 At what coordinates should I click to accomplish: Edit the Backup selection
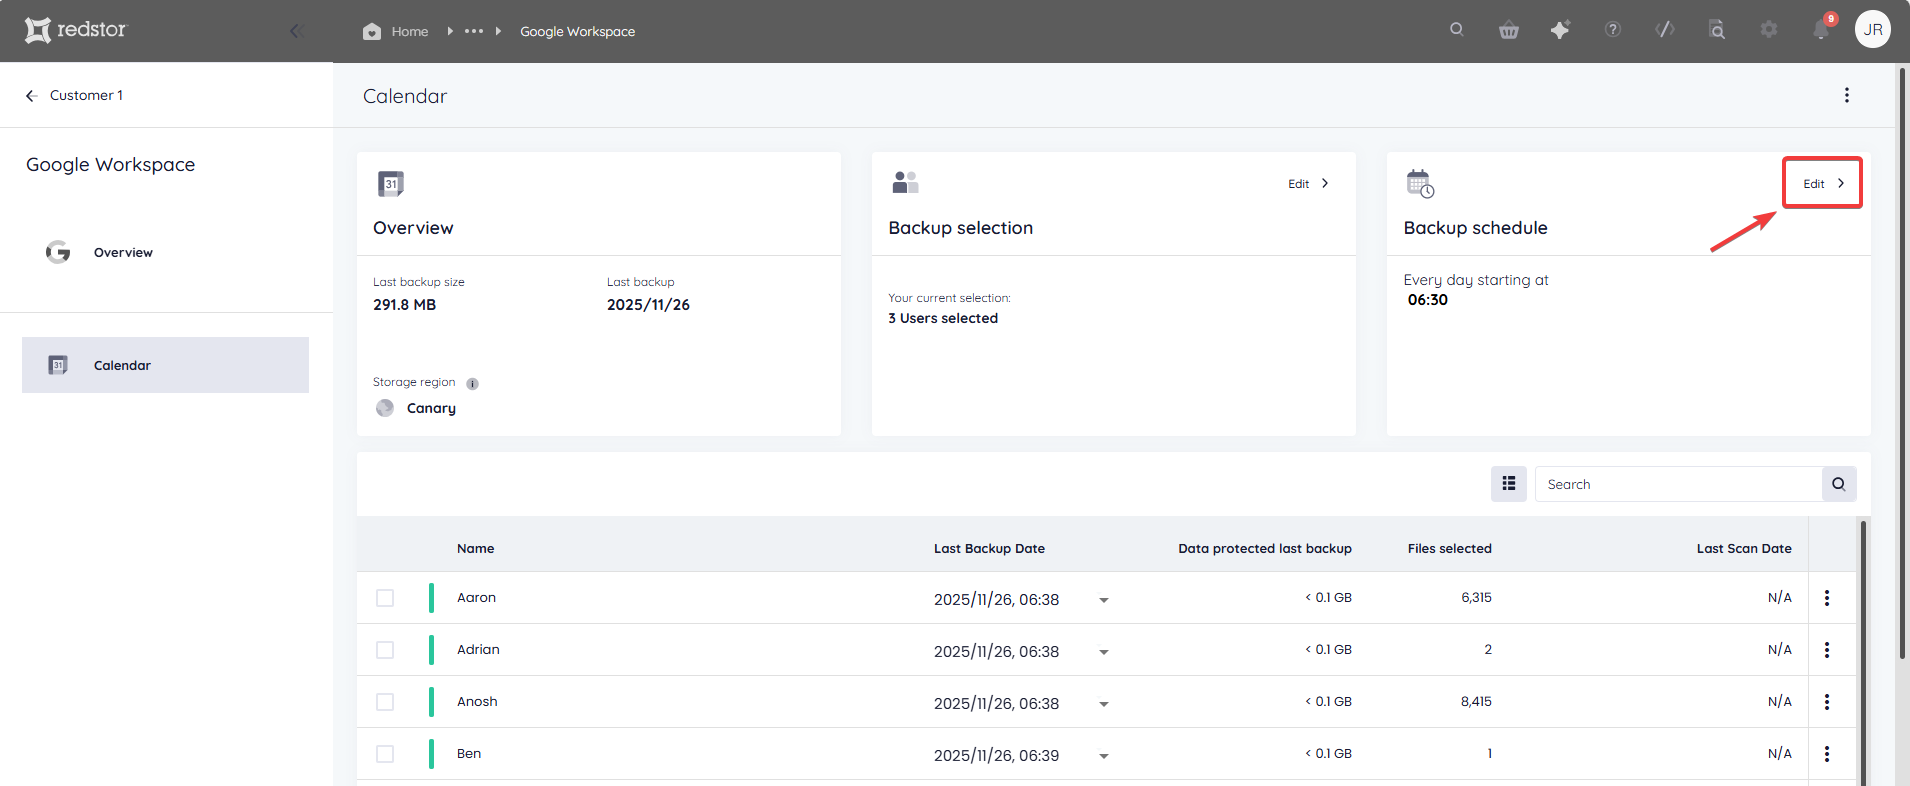tap(1308, 183)
